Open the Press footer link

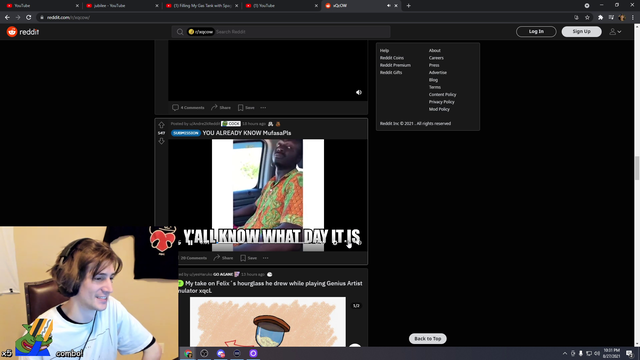(434, 65)
